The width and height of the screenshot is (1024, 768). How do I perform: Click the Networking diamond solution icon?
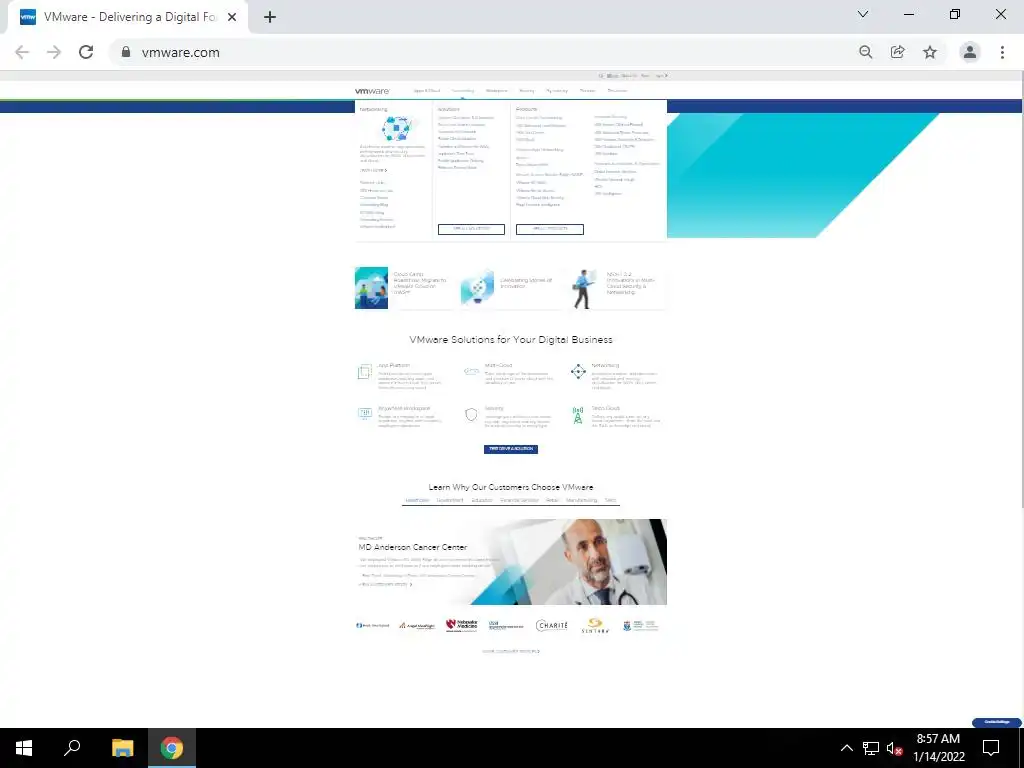point(578,372)
